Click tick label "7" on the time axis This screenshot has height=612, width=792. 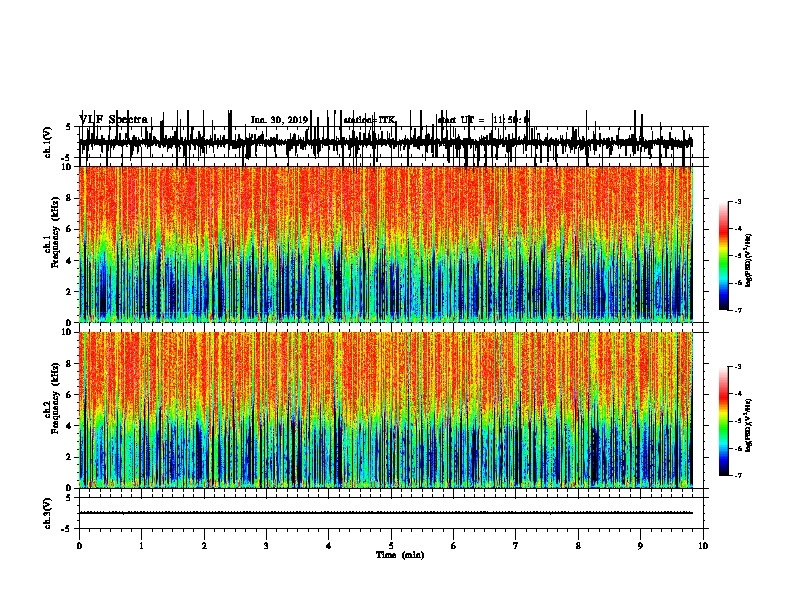click(516, 546)
